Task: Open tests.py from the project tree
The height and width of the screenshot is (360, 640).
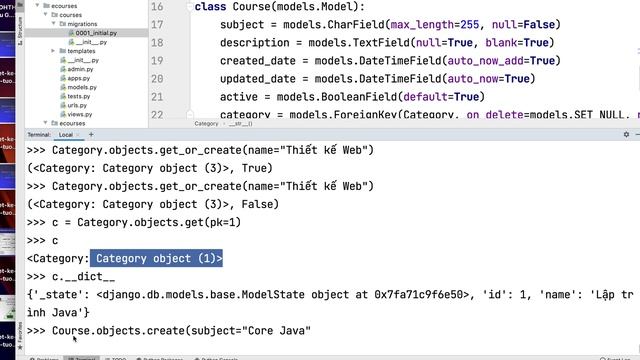Action: tap(78, 96)
